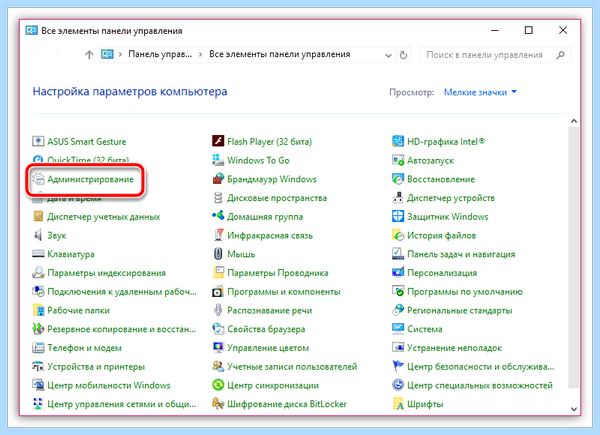The image size is (600, 435).
Task: Open Центр специальных возможностей link
Action: point(480,385)
